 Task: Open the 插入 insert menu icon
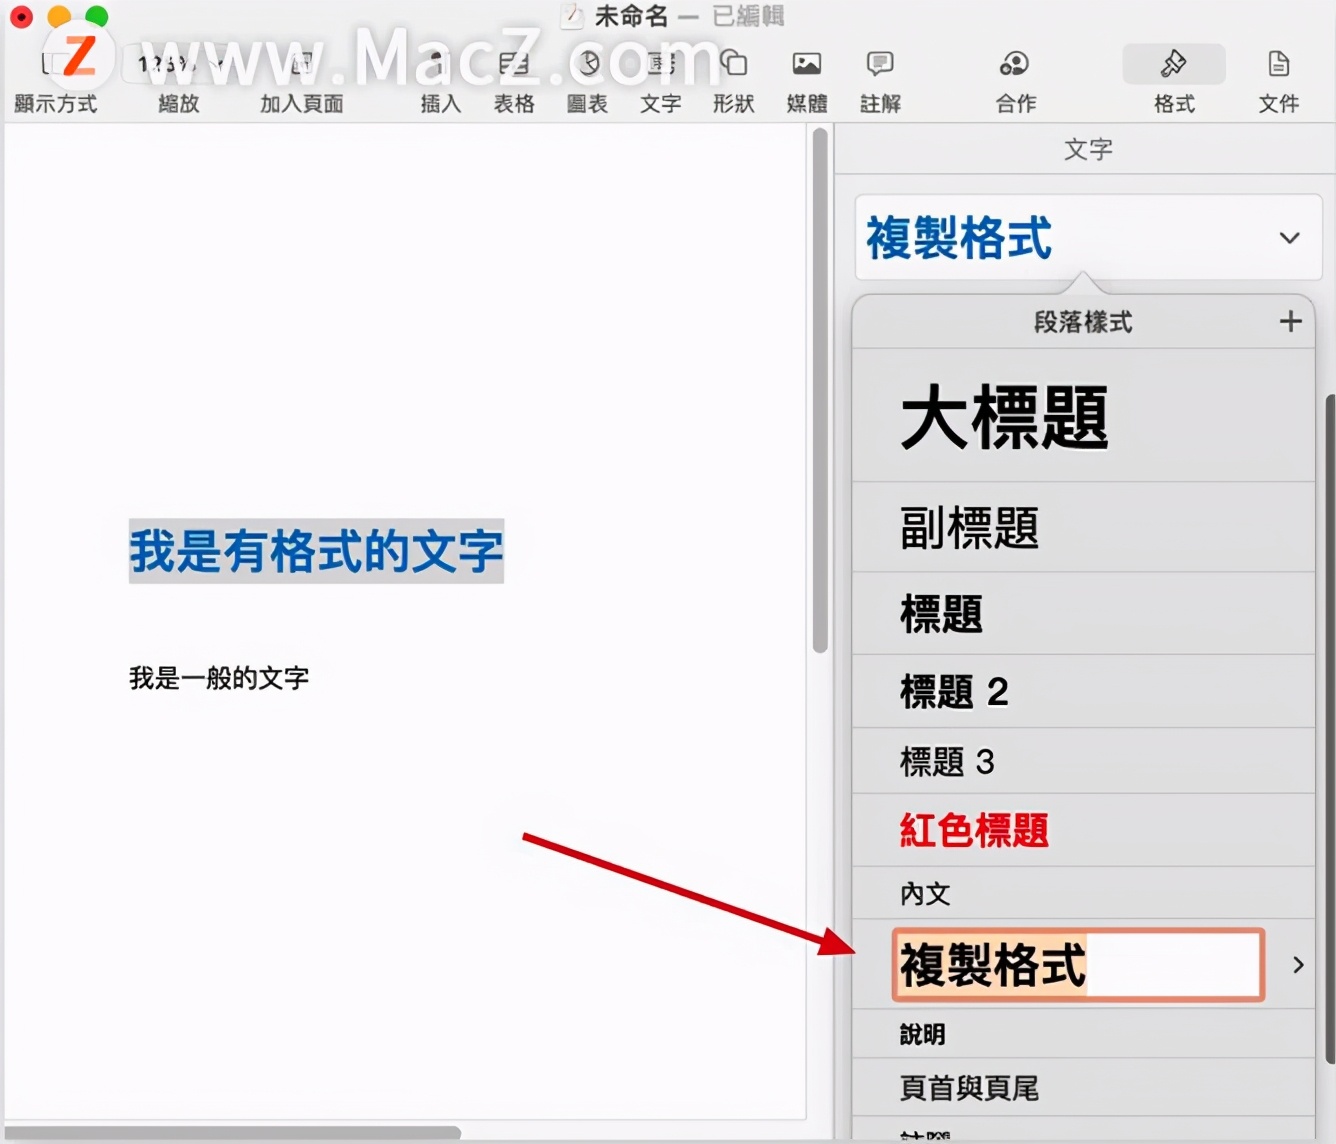pos(440,65)
